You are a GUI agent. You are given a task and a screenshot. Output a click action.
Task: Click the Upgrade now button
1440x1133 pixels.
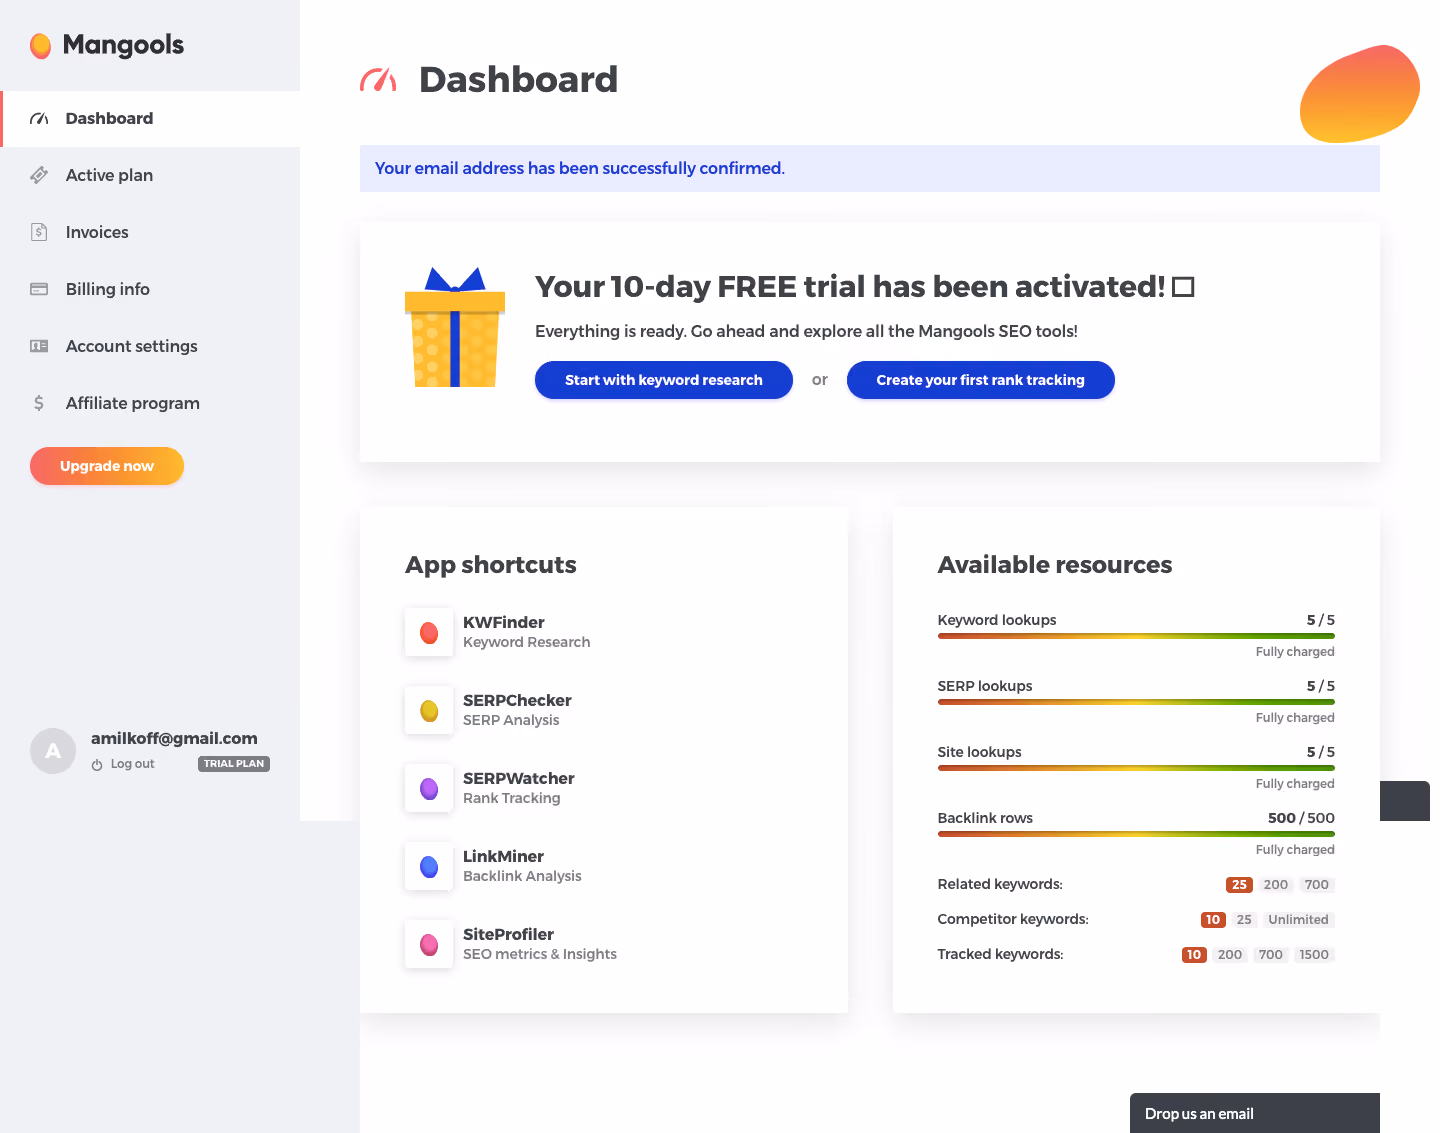[x=107, y=466]
